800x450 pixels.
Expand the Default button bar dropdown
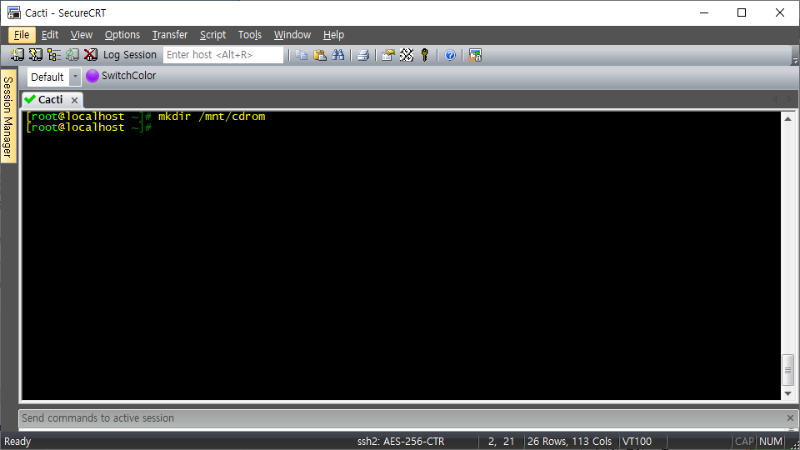coord(75,77)
